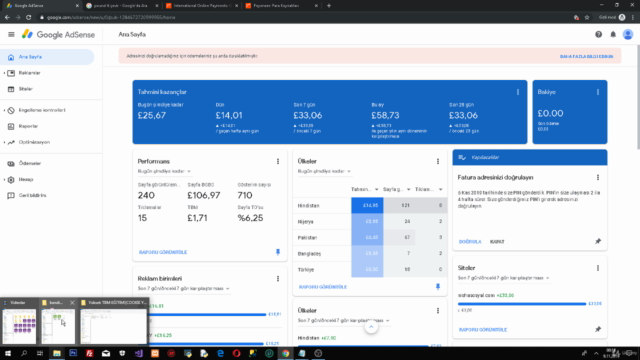The height and width of the screenshot is (360, 640).
Task: Open the account avatar menu
Action: pyautogui.click(x=628, y=35)
